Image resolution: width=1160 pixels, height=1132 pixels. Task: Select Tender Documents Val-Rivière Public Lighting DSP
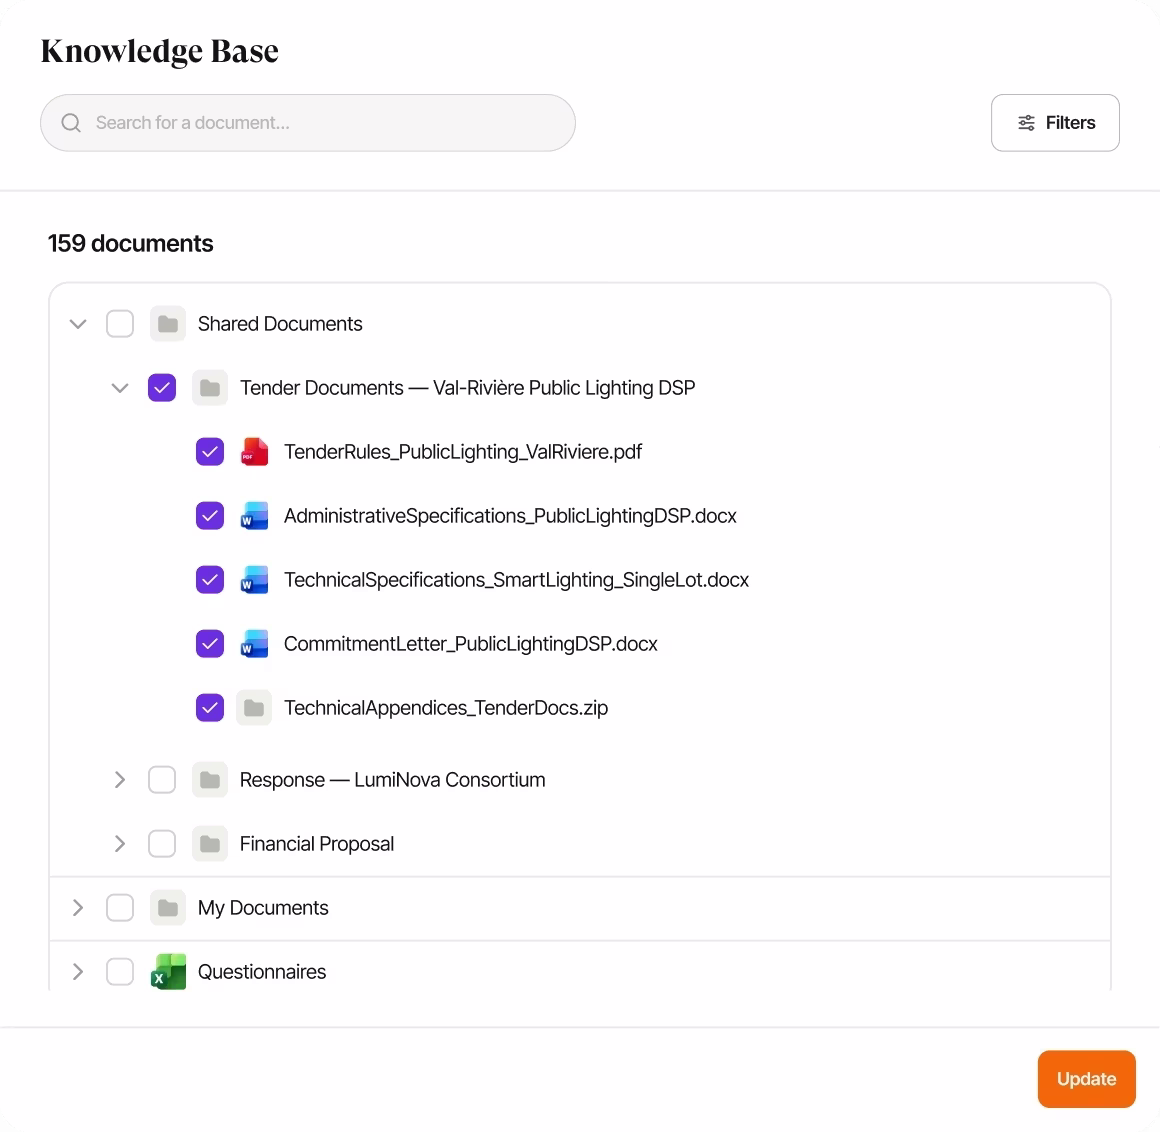click(x=468, y=388)
